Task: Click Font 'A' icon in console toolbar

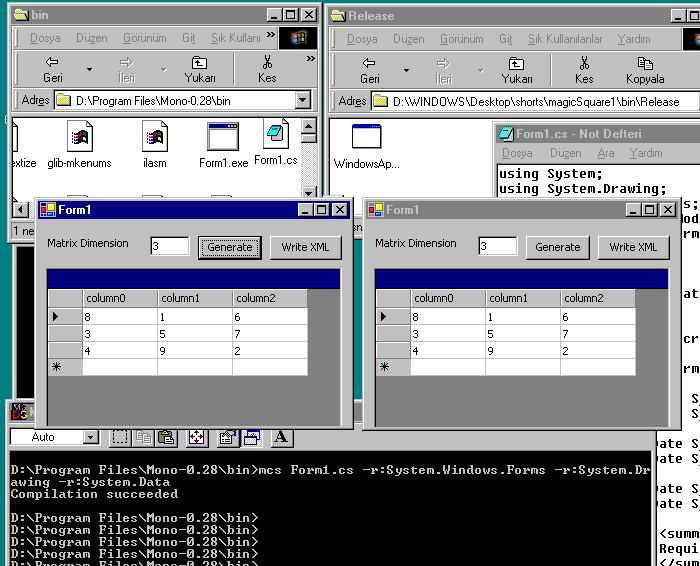Action: (281, 437)
